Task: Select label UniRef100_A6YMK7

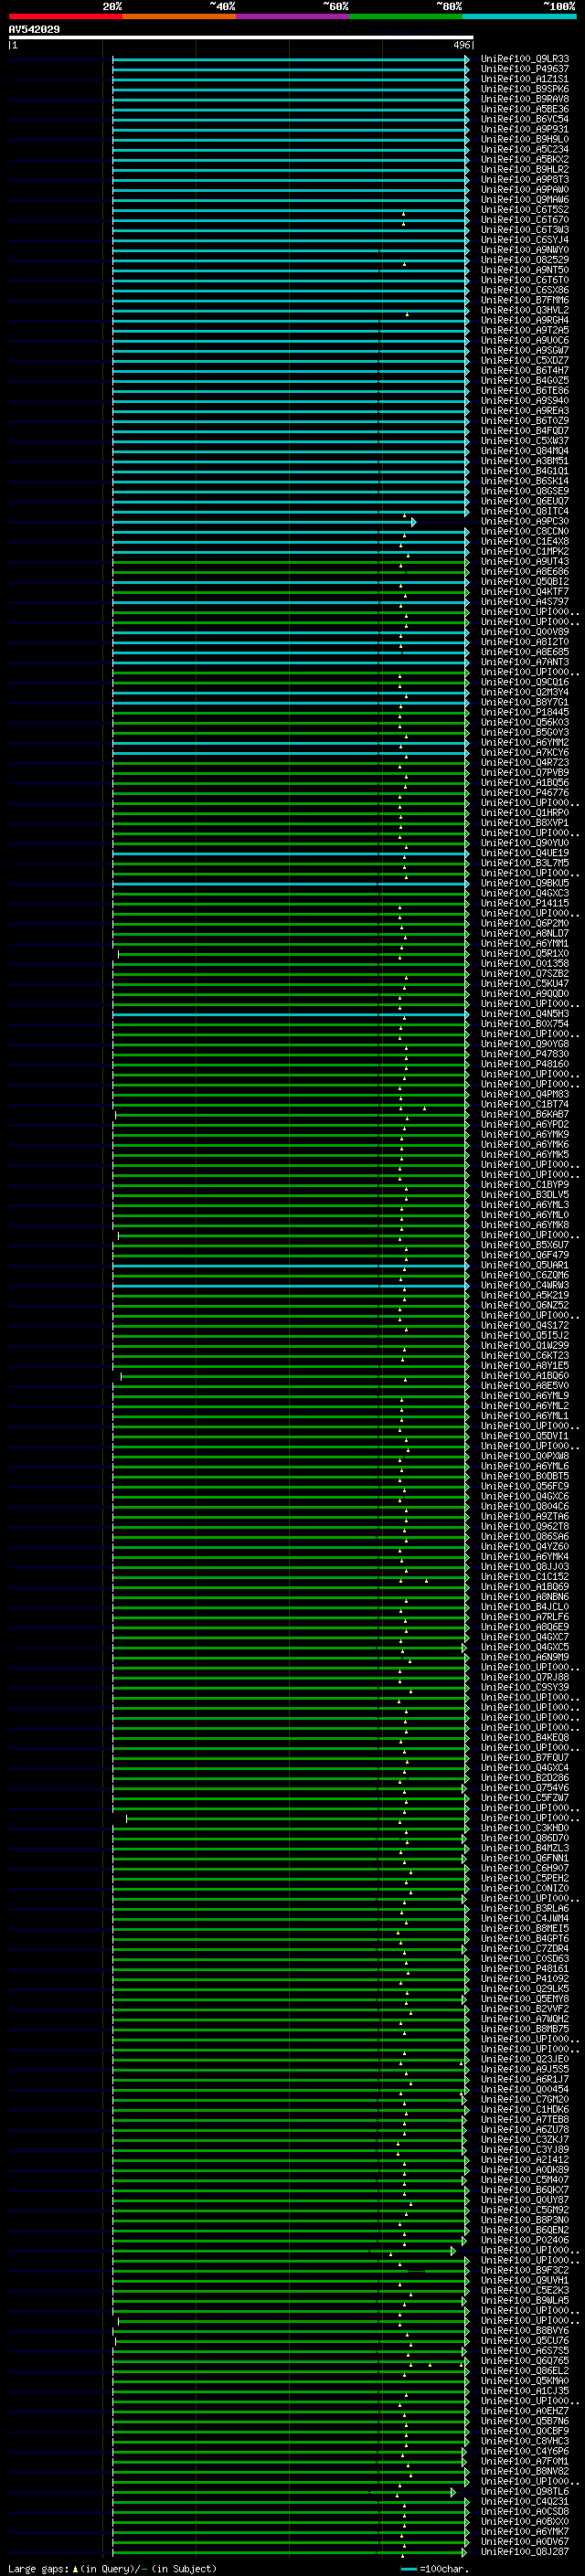Action: pos(524,2532)
